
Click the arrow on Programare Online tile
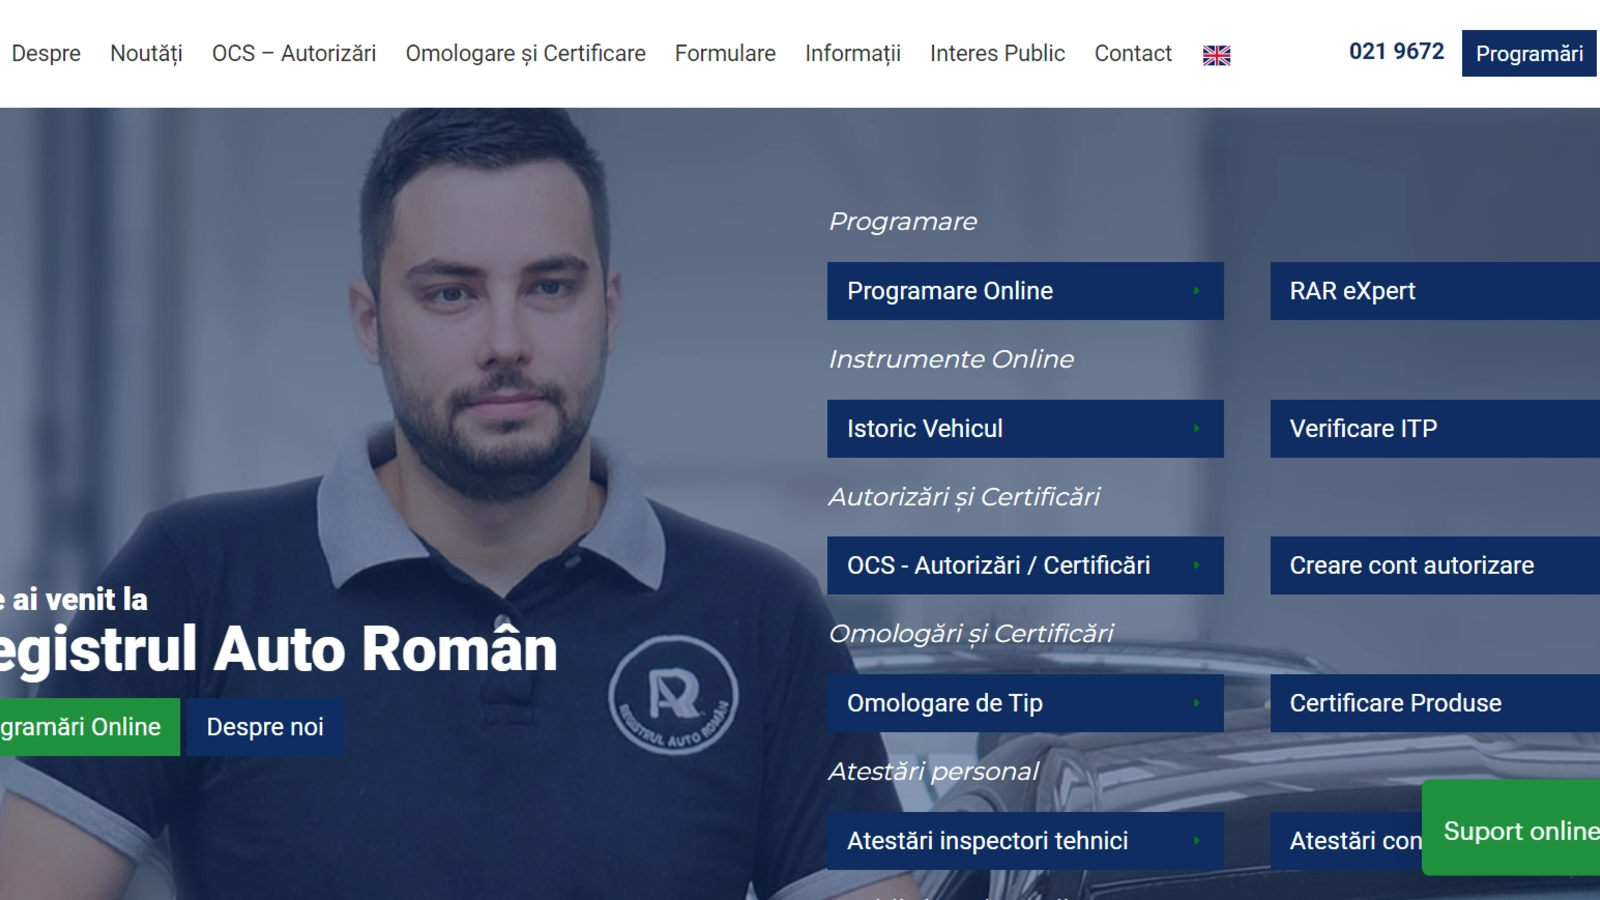point(1196,291)
